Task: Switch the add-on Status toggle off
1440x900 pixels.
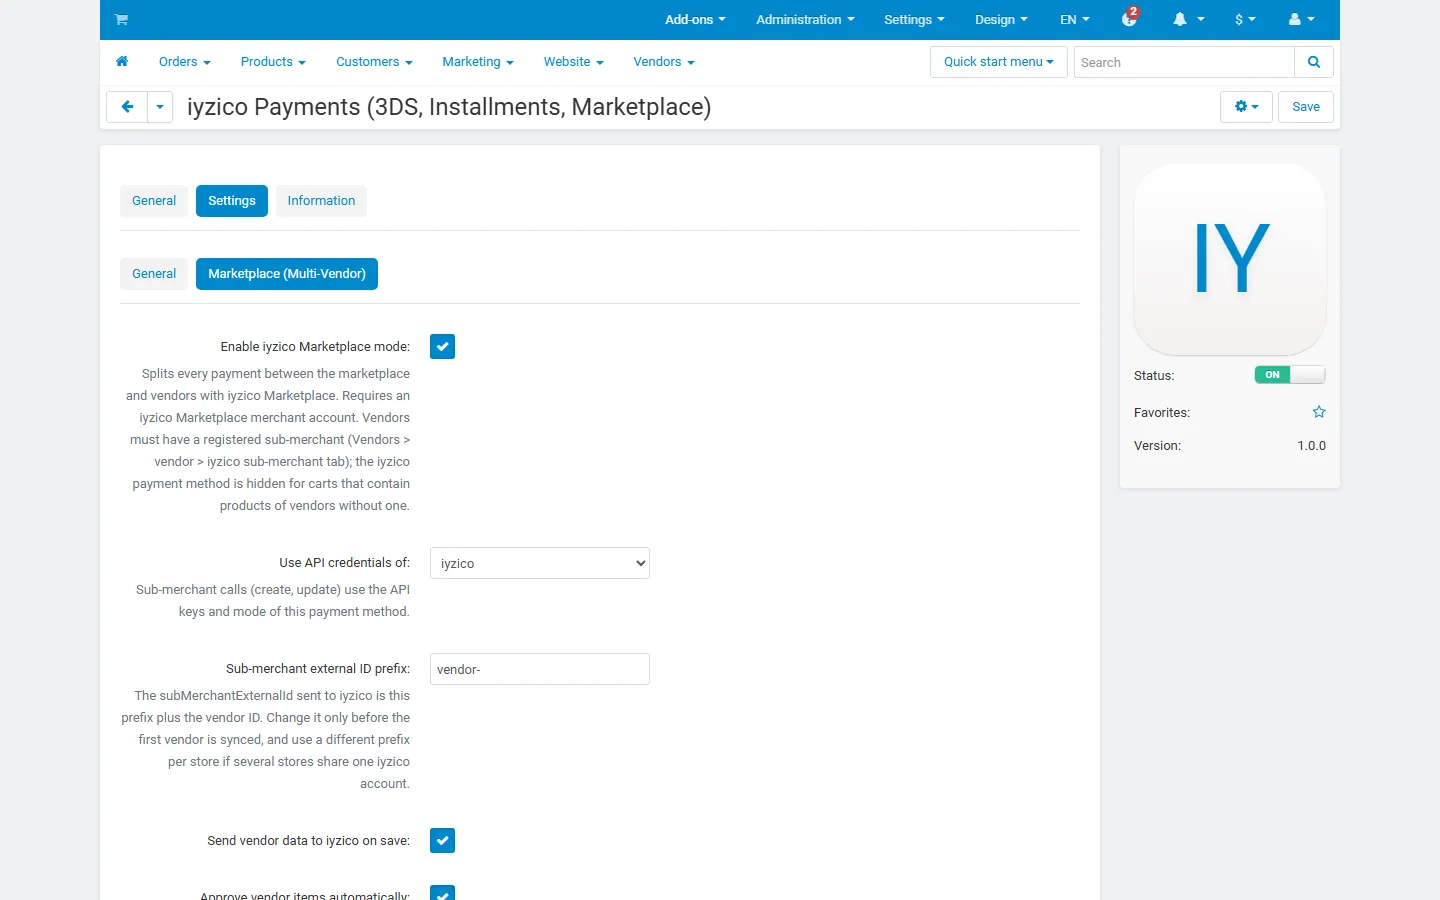Action: (1290, 375)
